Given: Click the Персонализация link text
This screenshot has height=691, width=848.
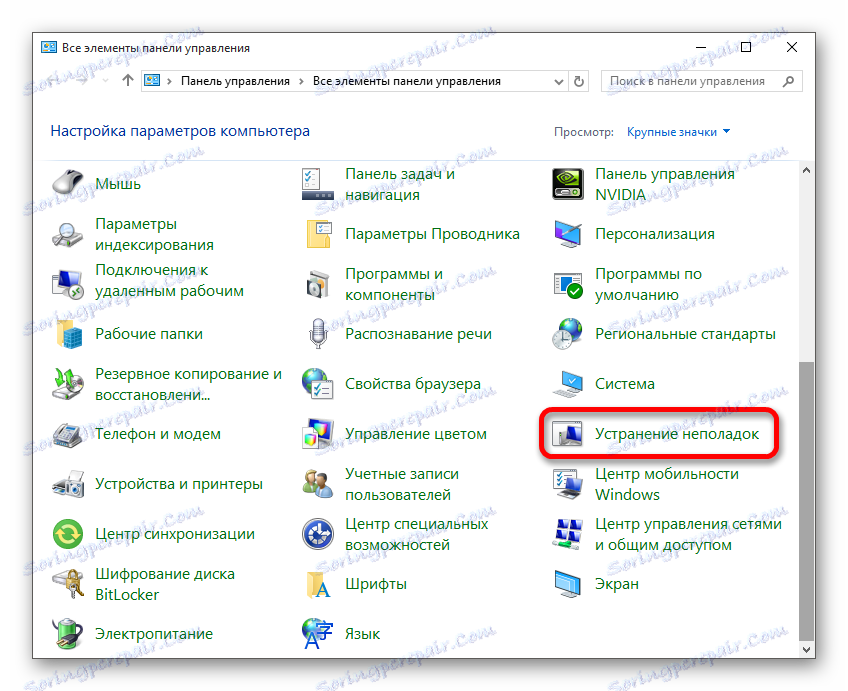Looking at the screenshot, I should pyautogui.click(x=654, y=234).
